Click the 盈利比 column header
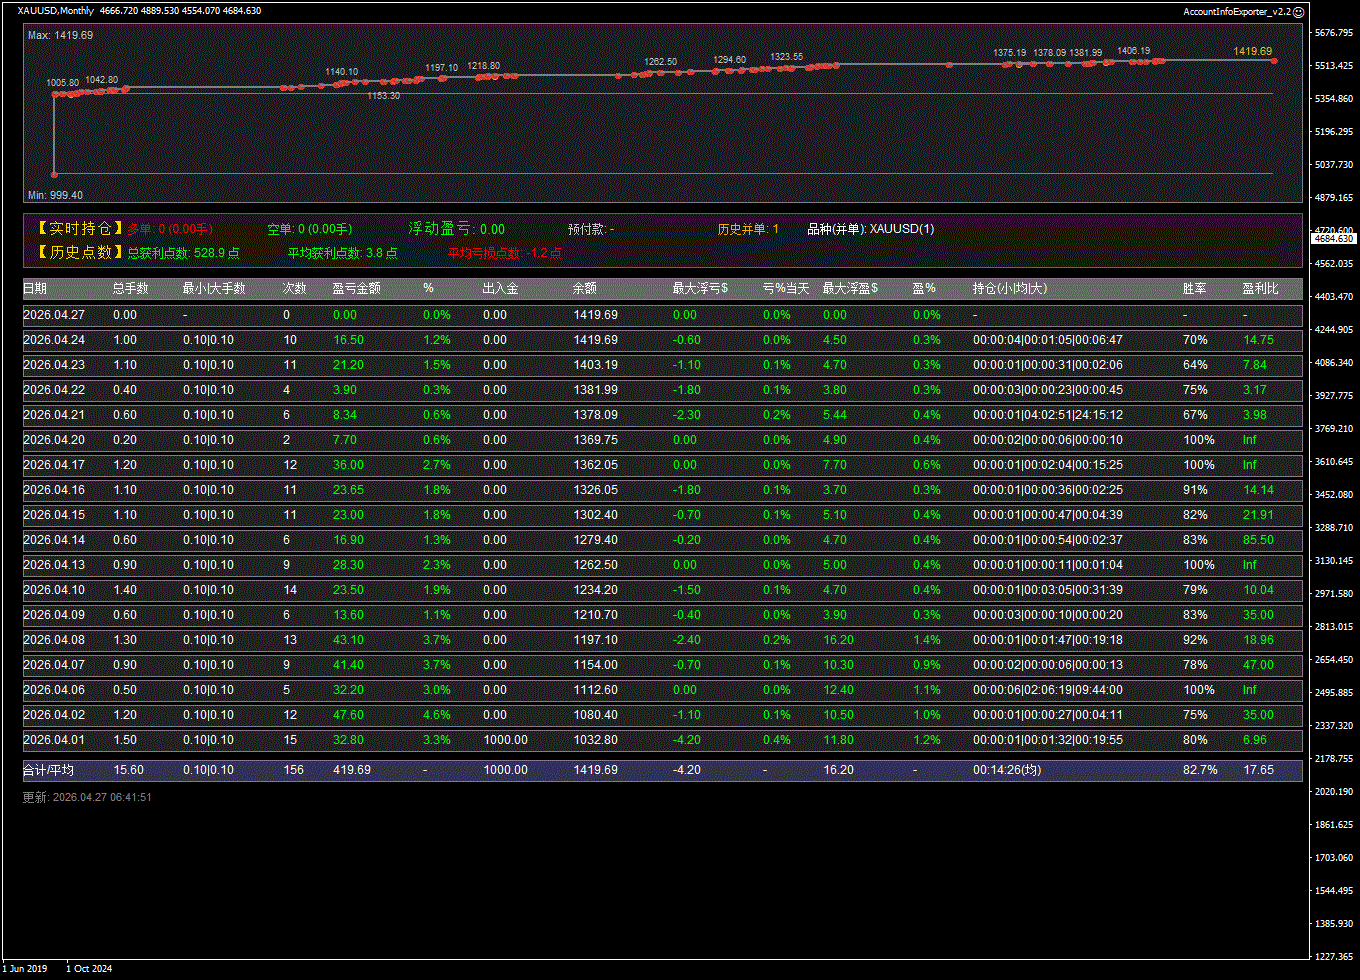 click(x=1260, y=289)
